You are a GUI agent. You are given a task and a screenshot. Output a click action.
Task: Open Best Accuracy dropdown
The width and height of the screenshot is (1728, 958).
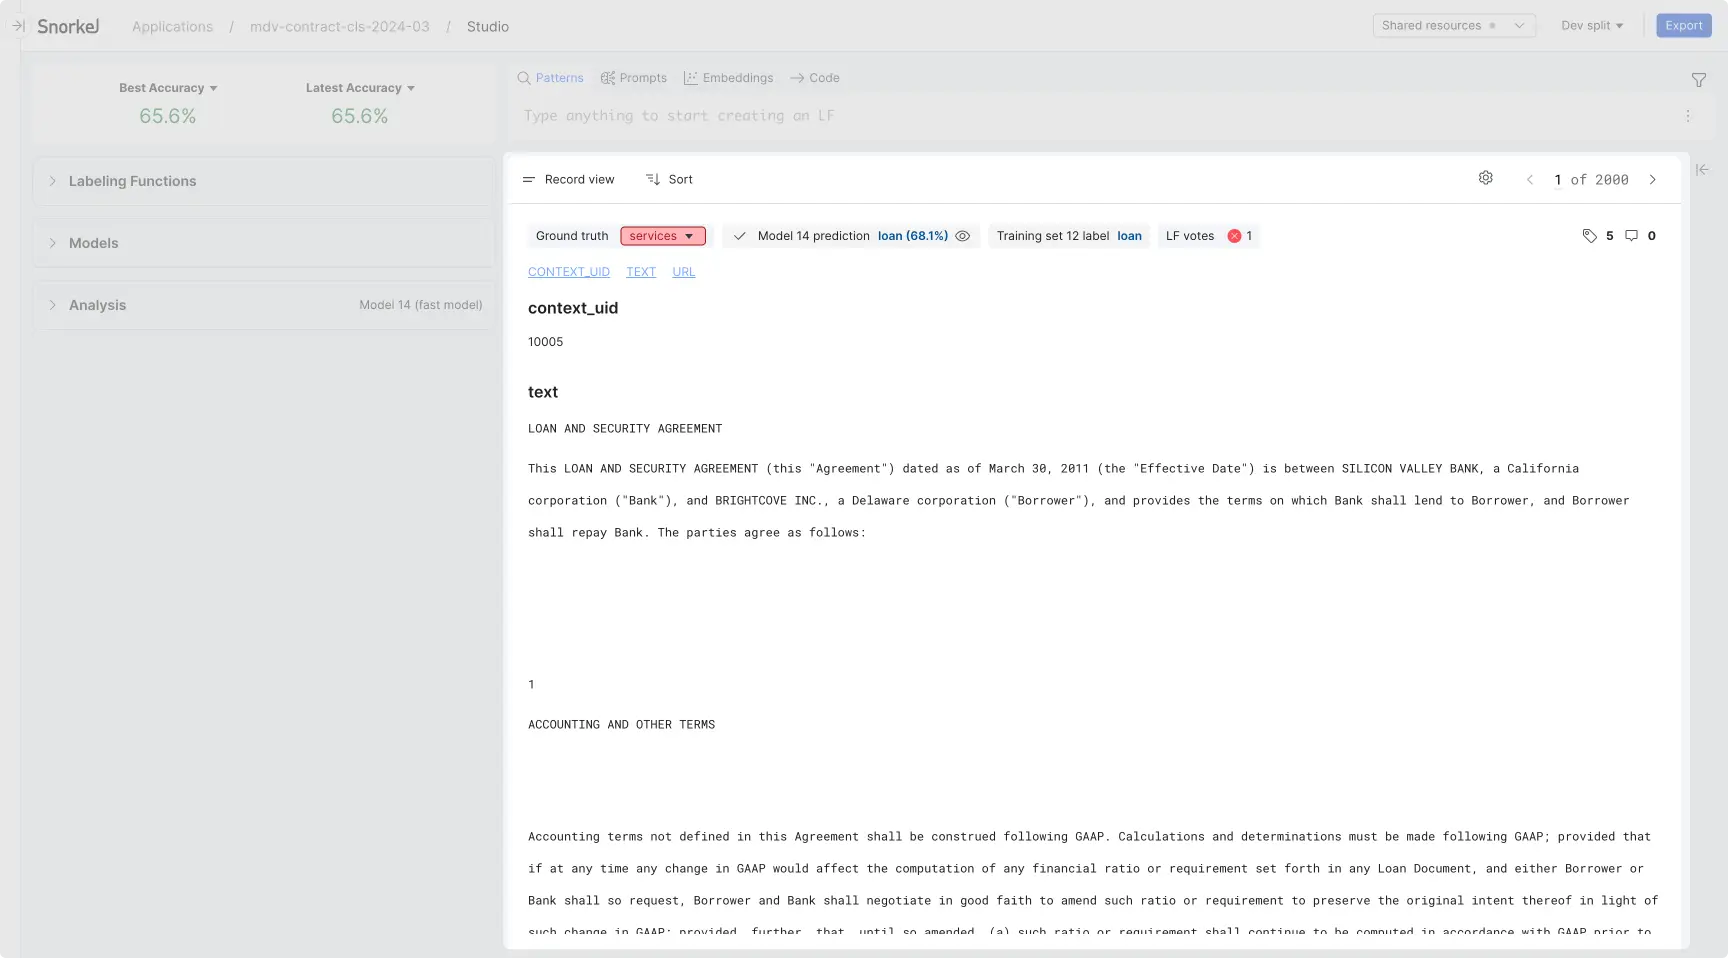(x=168, y=88)
